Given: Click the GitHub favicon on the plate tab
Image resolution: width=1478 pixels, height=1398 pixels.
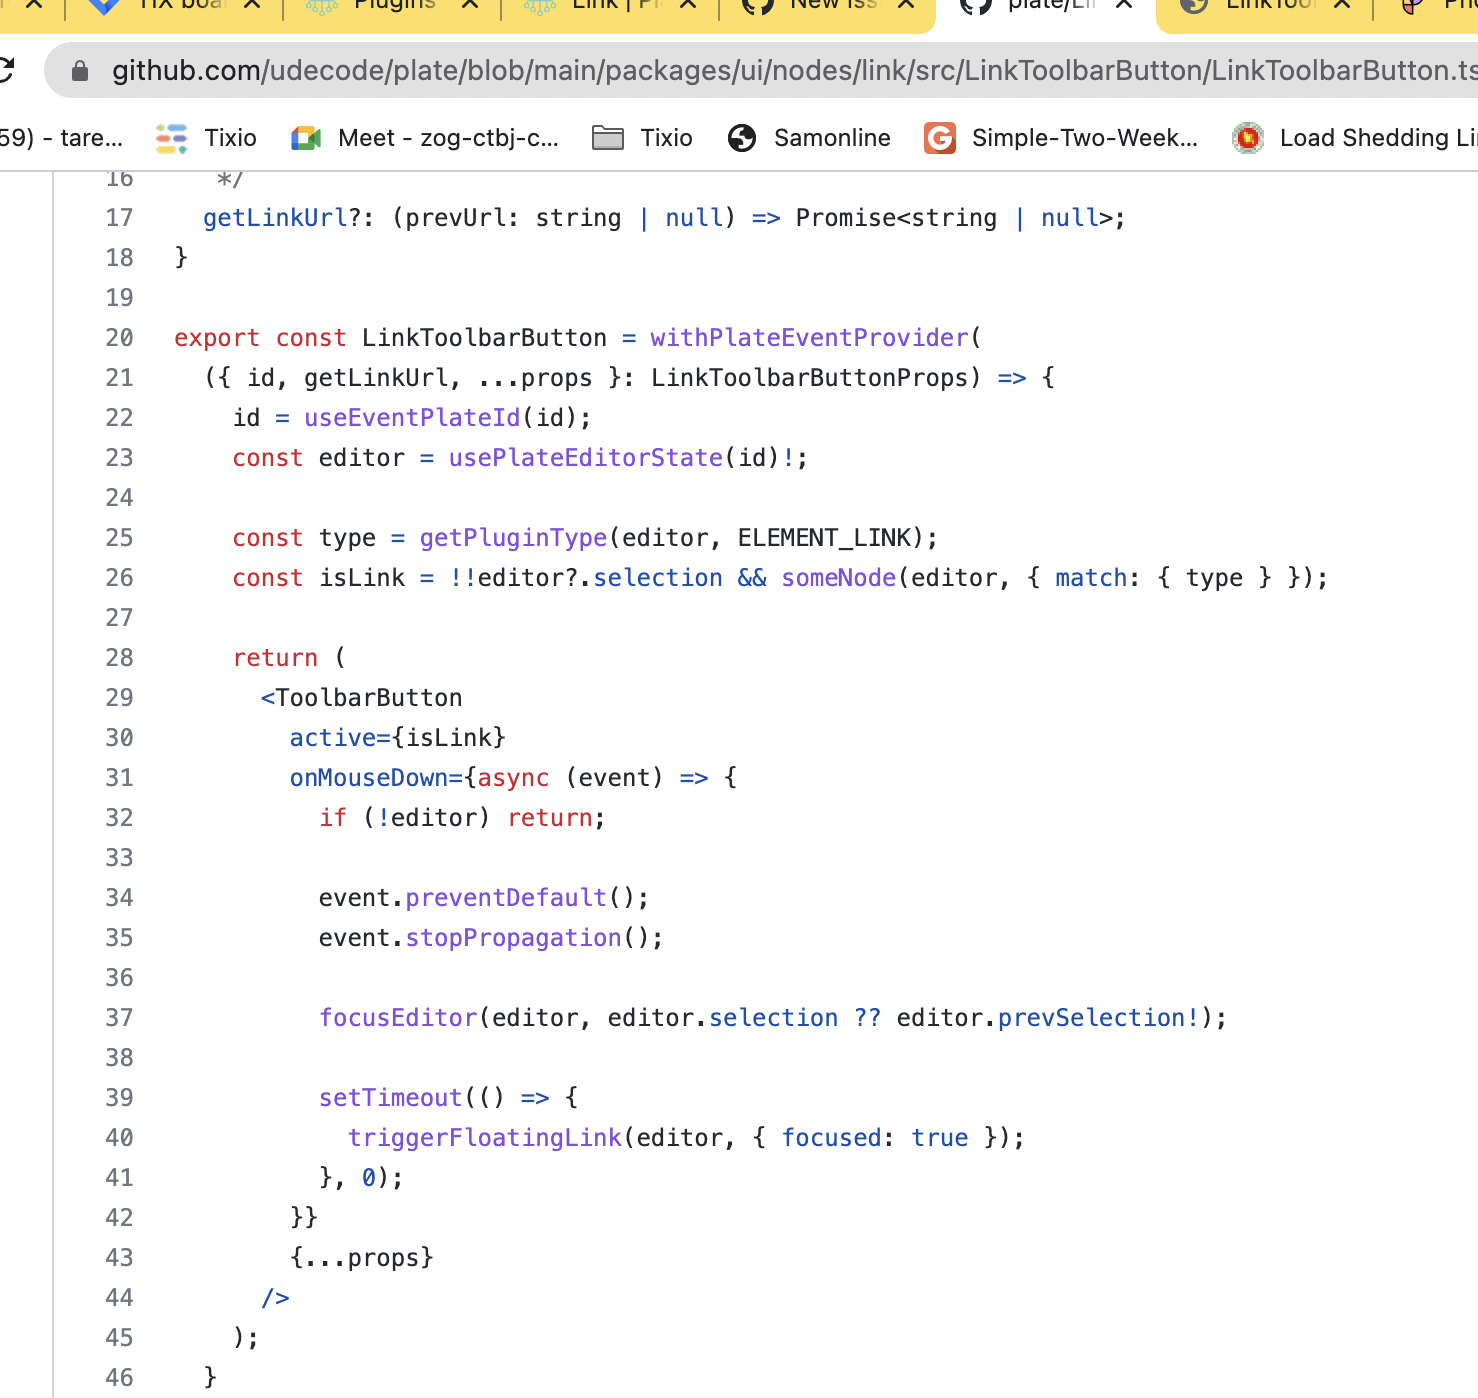Looking at the screenshot, I should 973,7.
